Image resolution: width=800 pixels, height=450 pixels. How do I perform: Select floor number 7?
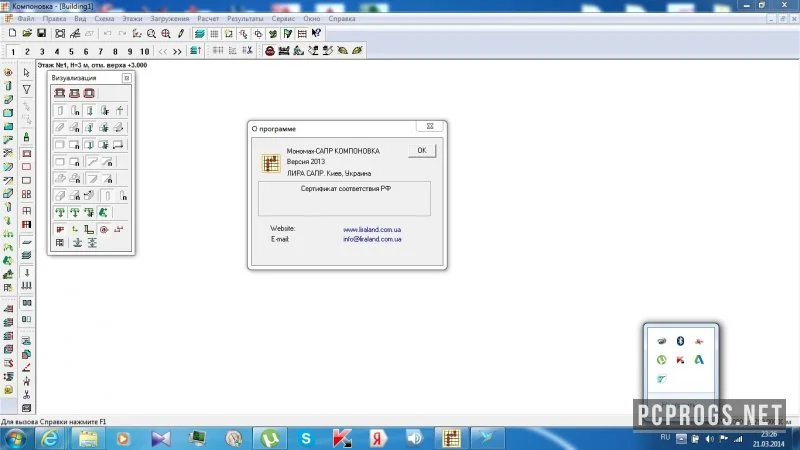coord(101,52)
